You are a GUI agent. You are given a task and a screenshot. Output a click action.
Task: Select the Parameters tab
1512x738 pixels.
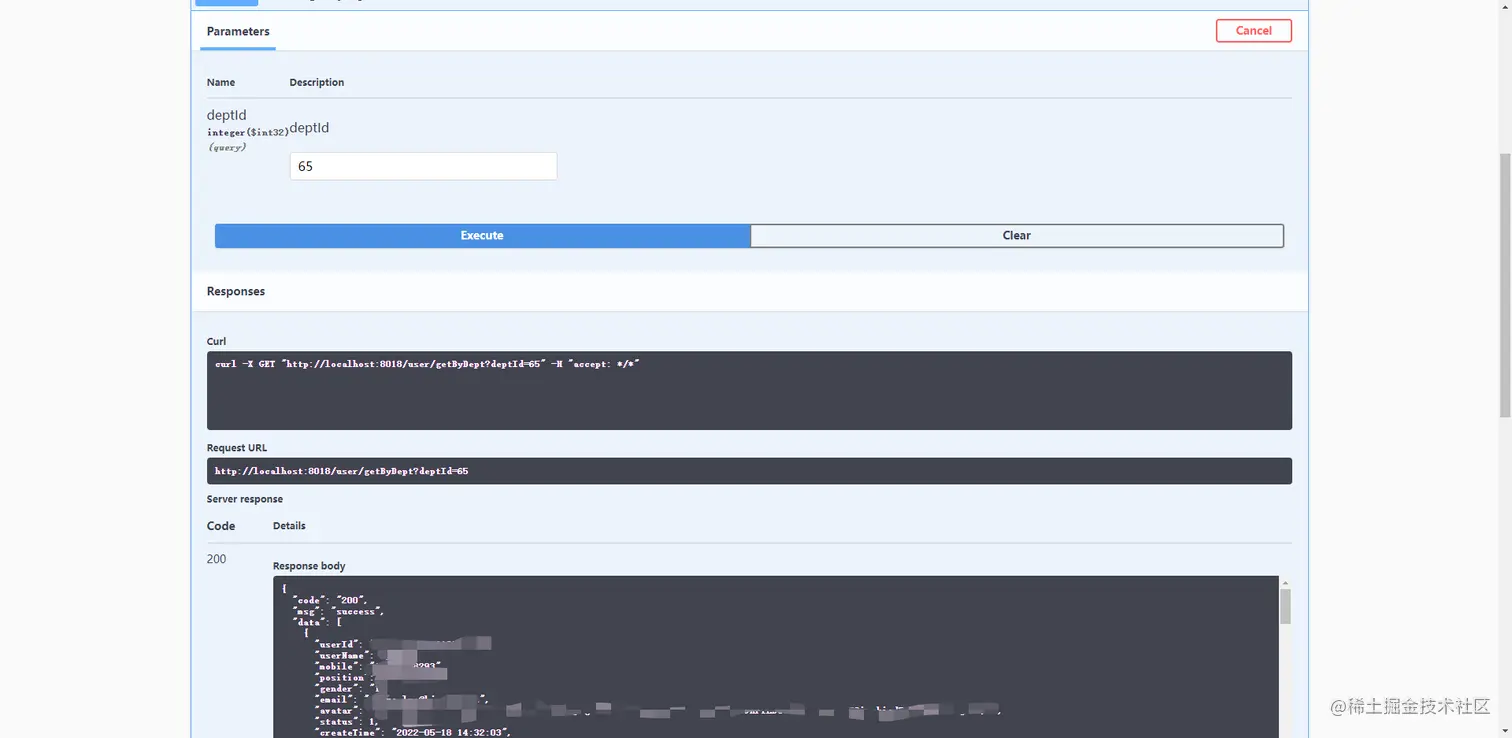(x=238, y=31)
